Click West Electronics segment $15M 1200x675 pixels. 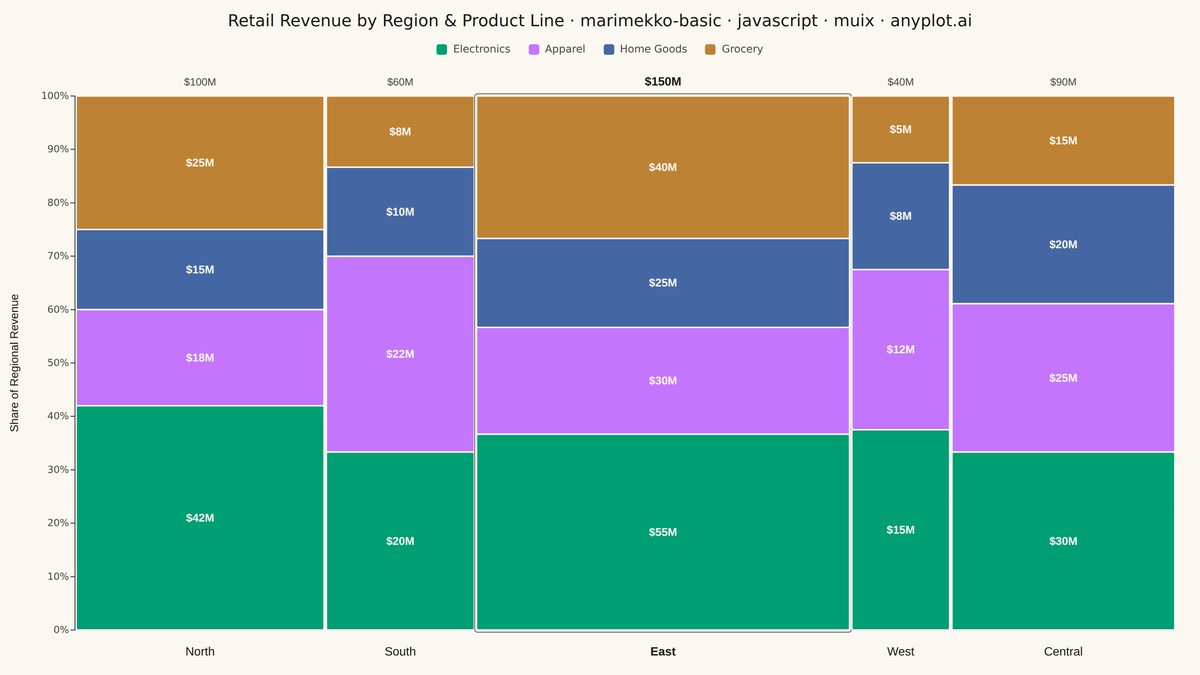point(901,530)
